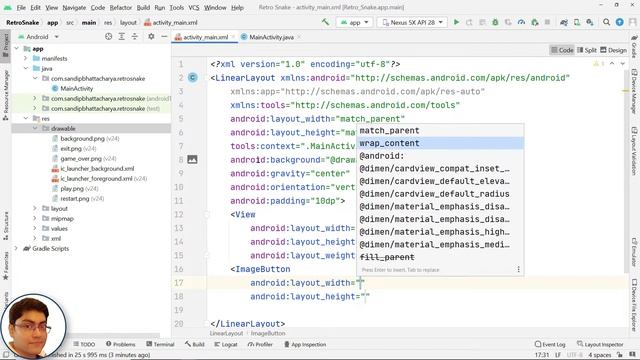The width and height of the screenshot is (640, 360).
Task: Expand the manifests folder
Action: point(26,58)
